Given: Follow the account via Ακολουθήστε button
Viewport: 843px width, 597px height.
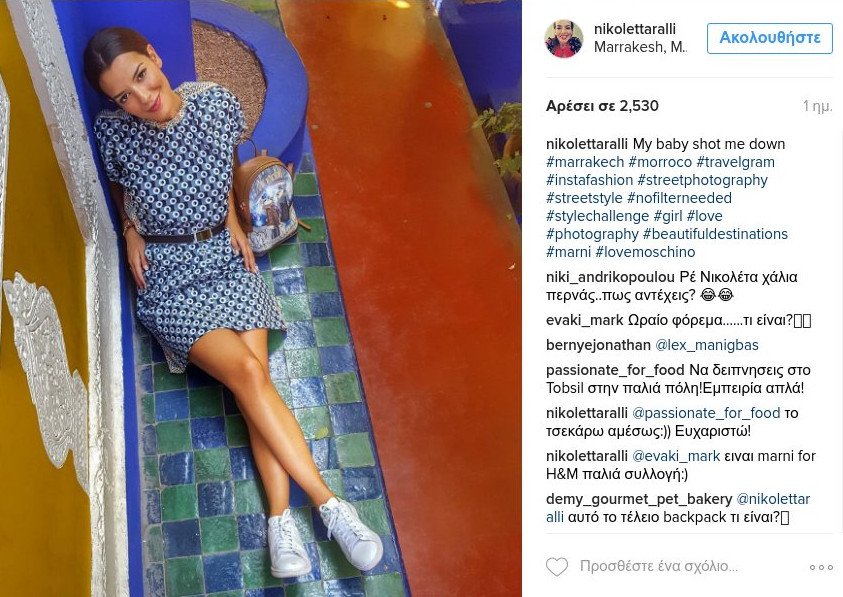Looking at the screenshot, I should [769, 38].
